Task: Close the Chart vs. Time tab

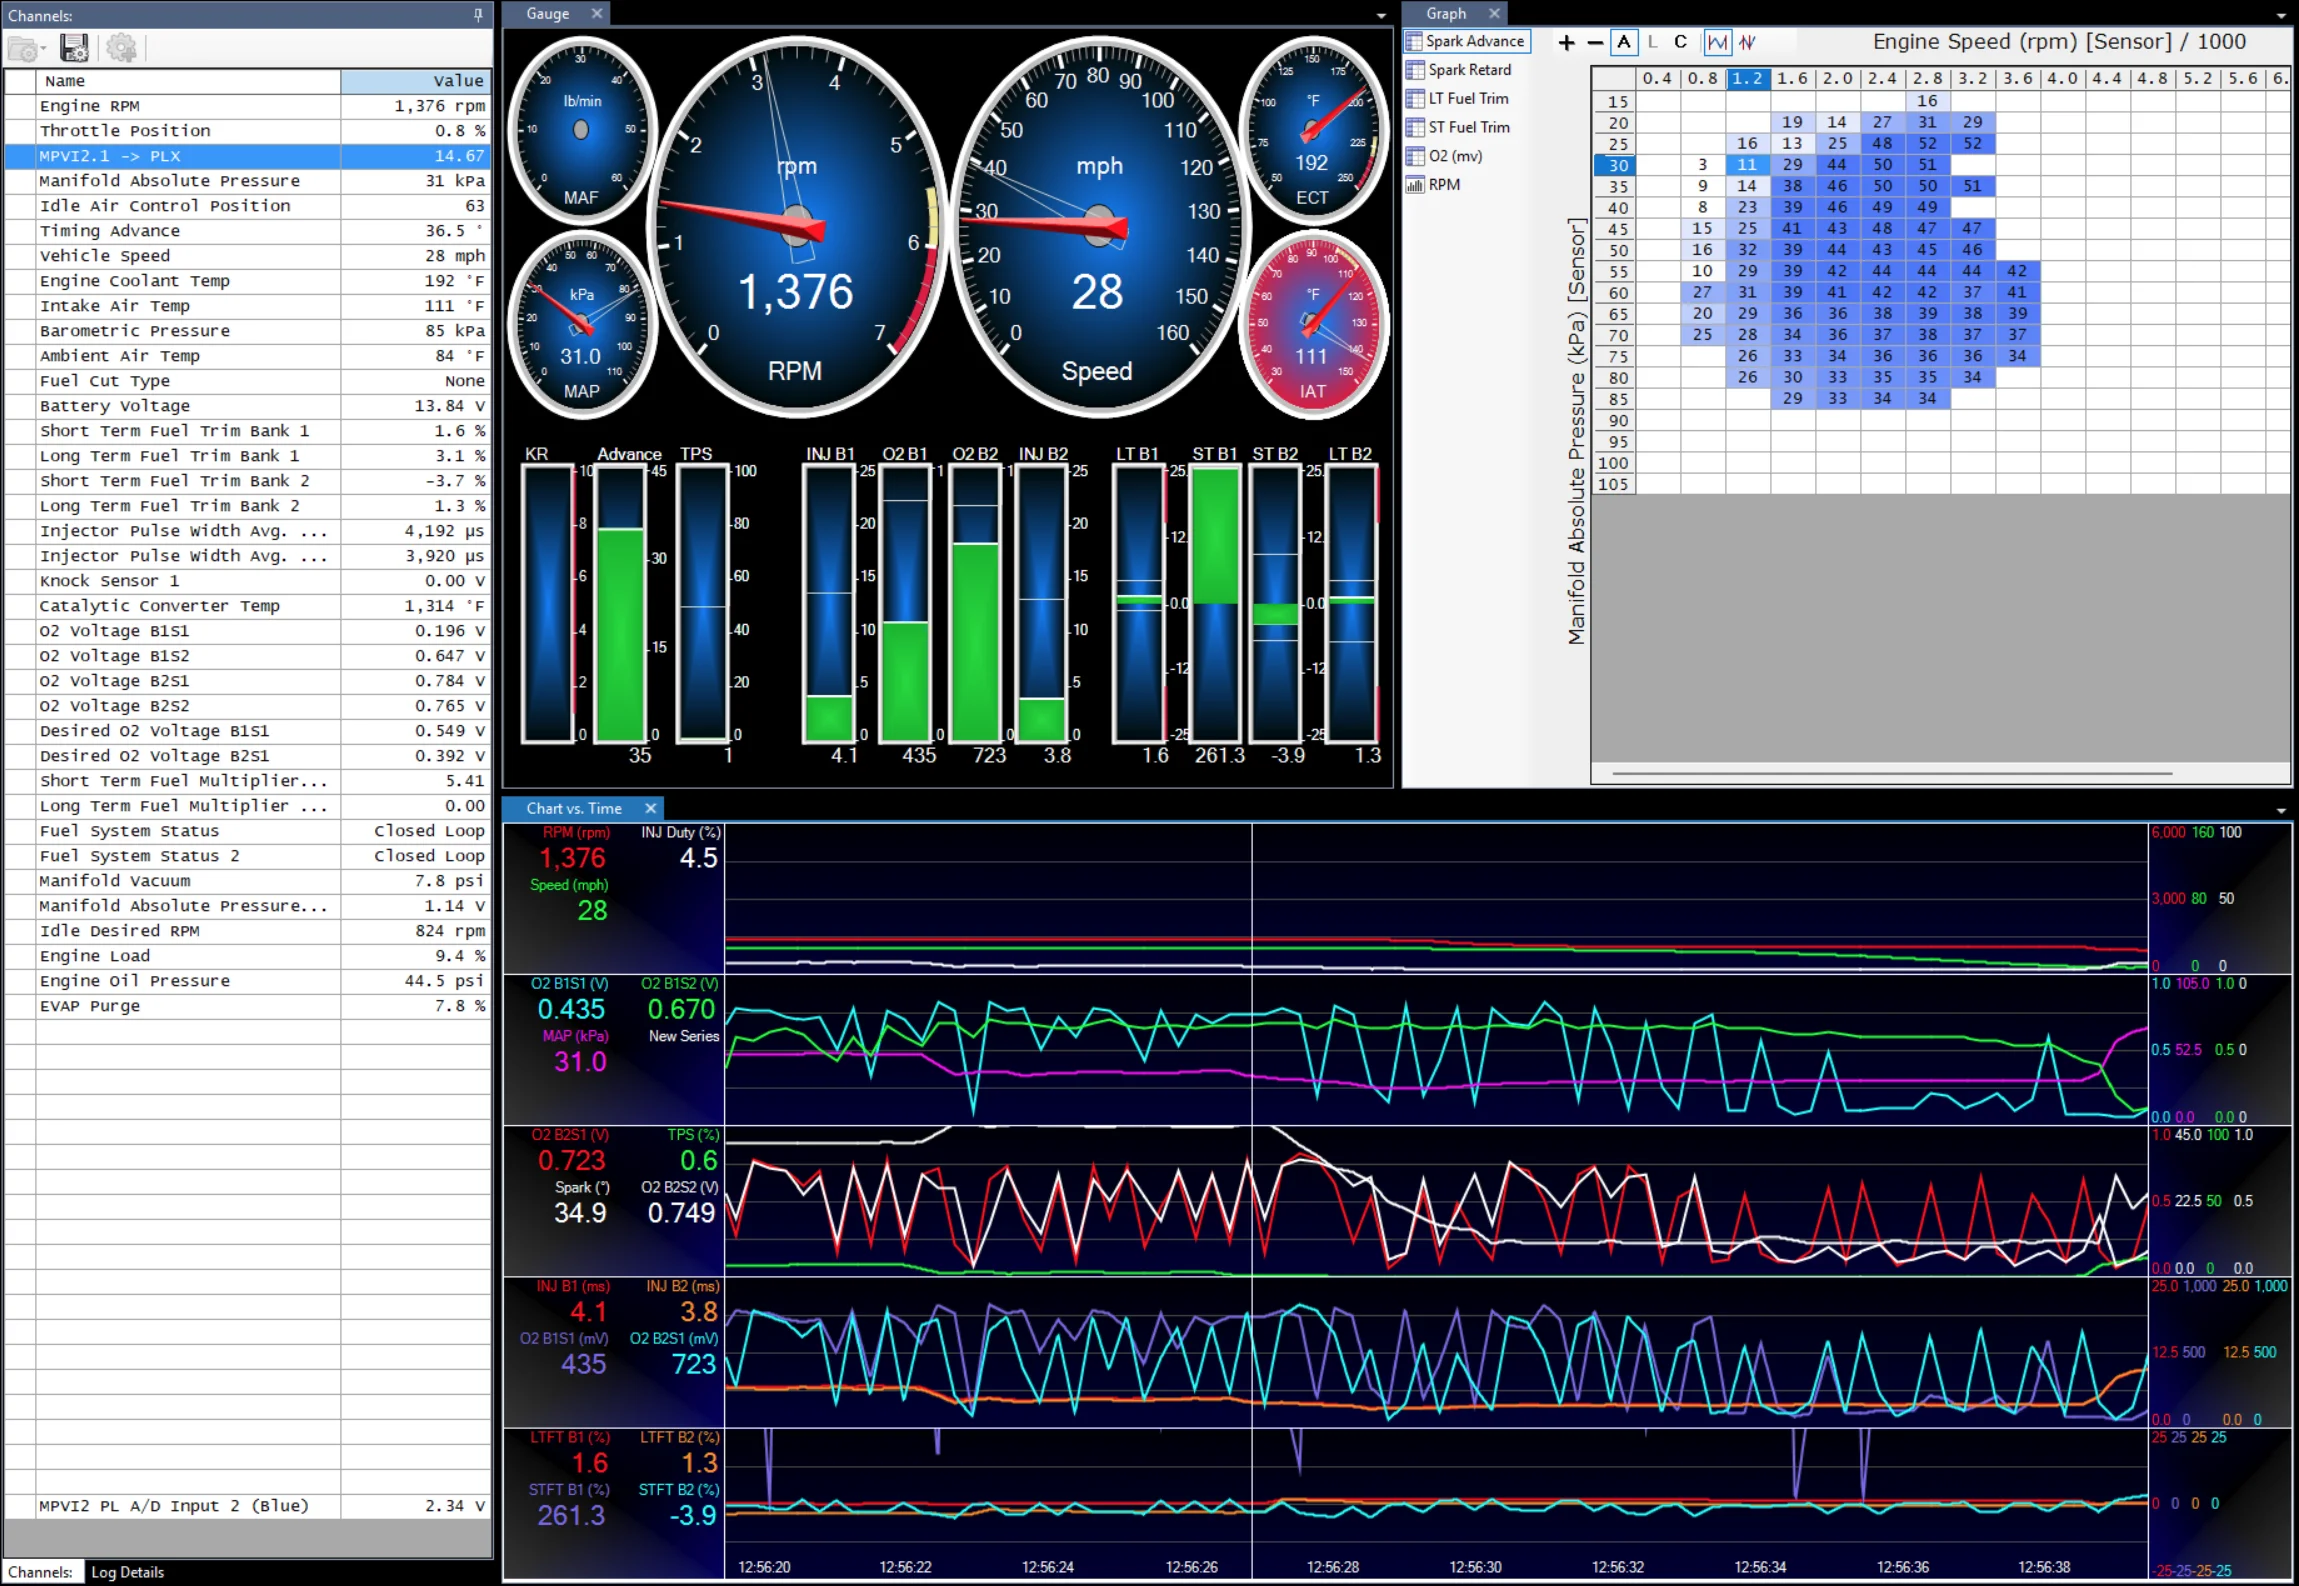Action: (x=651, y=808)
